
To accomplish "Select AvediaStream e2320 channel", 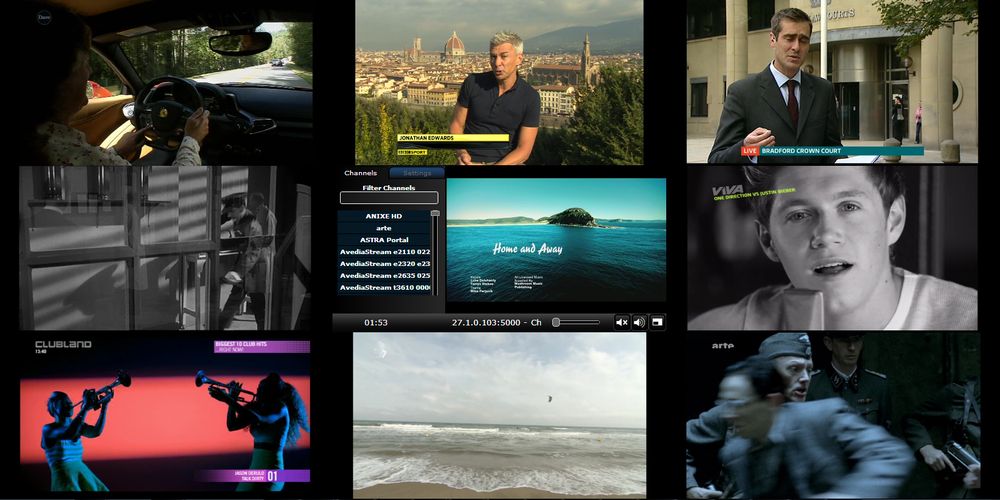I will tap(384, 263).
